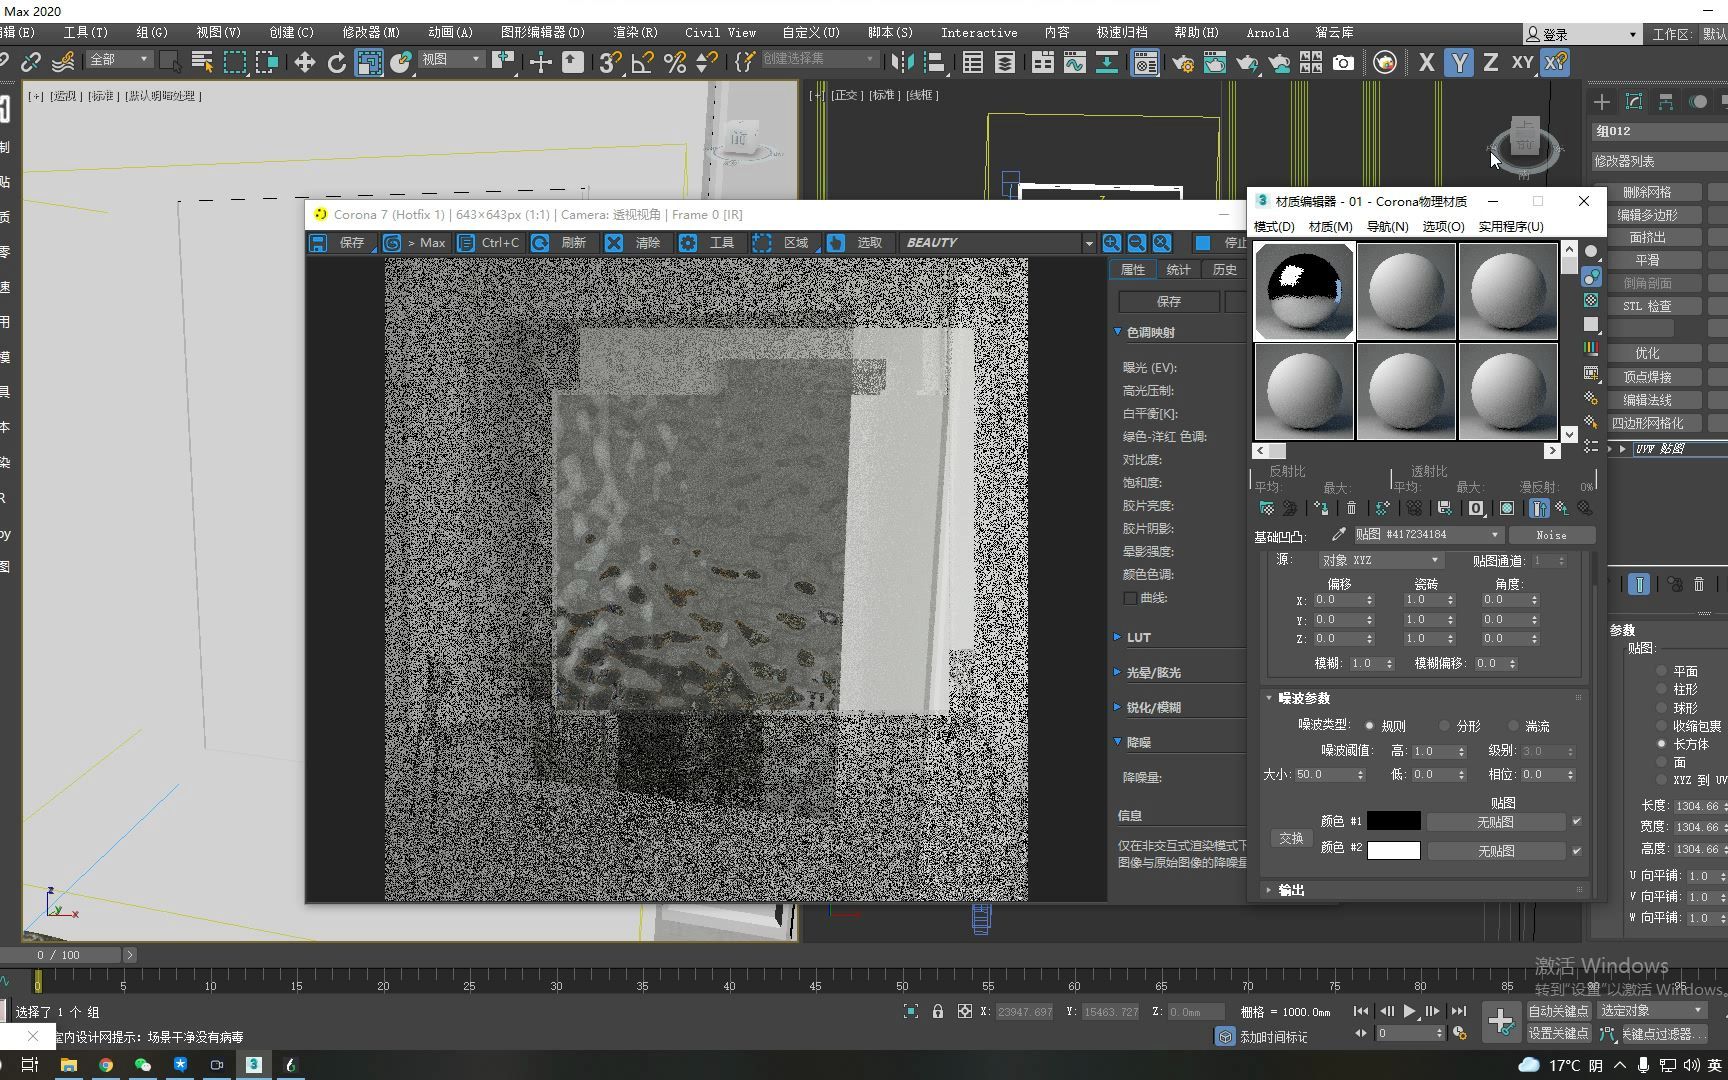Open the Modes (模式) menu in material editor
This screenshot has height=1080, width=1728.
coord(1274,227)
